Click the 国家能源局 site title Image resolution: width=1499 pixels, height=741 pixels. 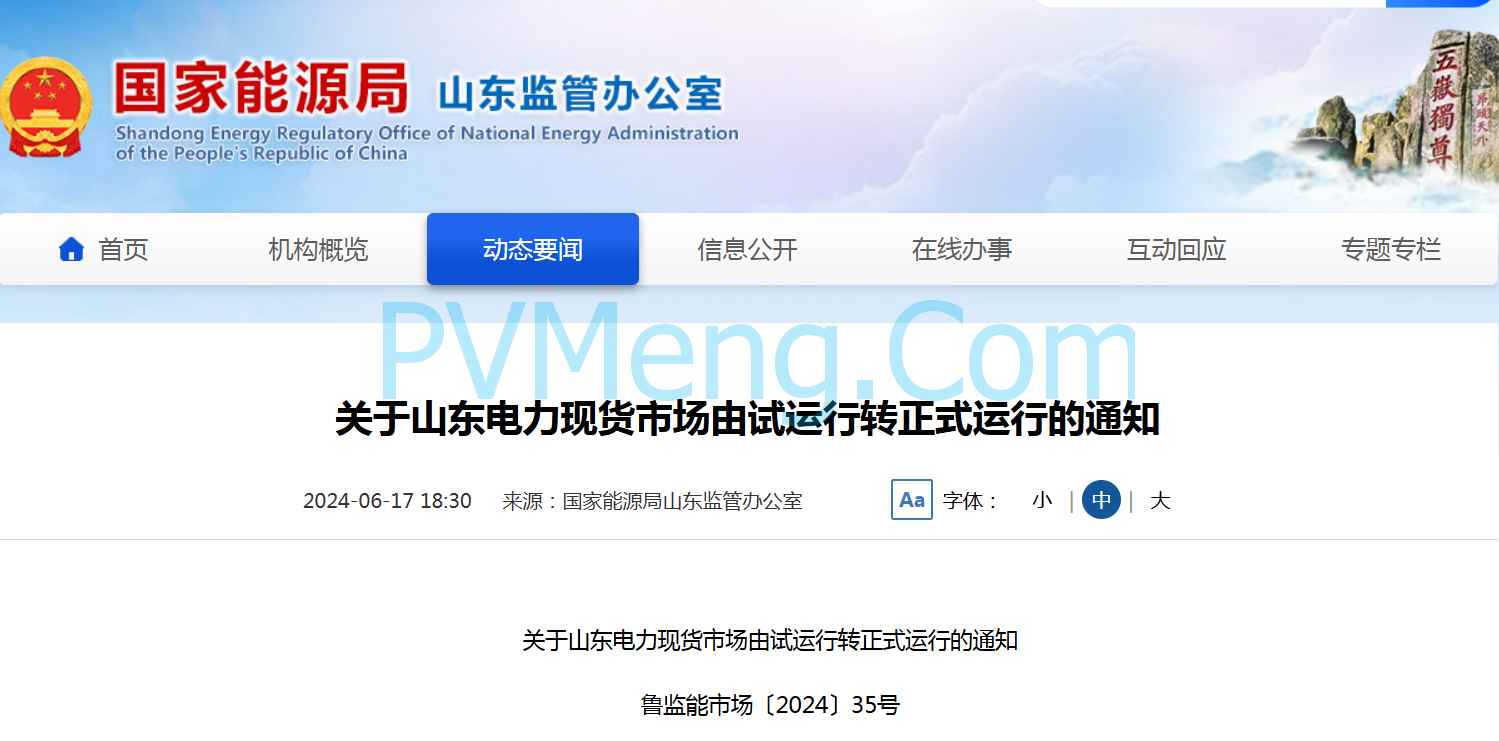pyautogui.click(x=261, y=88)
